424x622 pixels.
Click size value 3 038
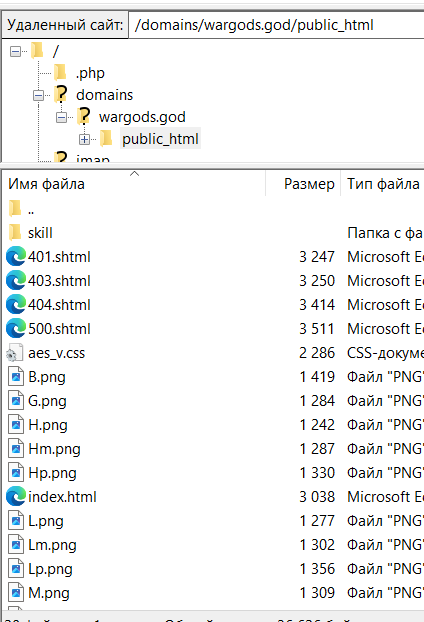(x=317, y=497)
